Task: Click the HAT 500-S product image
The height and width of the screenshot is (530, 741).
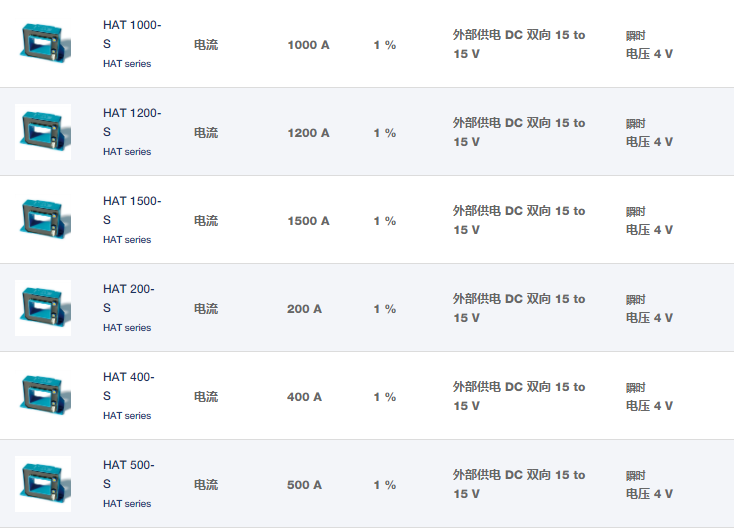Action: click(43, 484)
